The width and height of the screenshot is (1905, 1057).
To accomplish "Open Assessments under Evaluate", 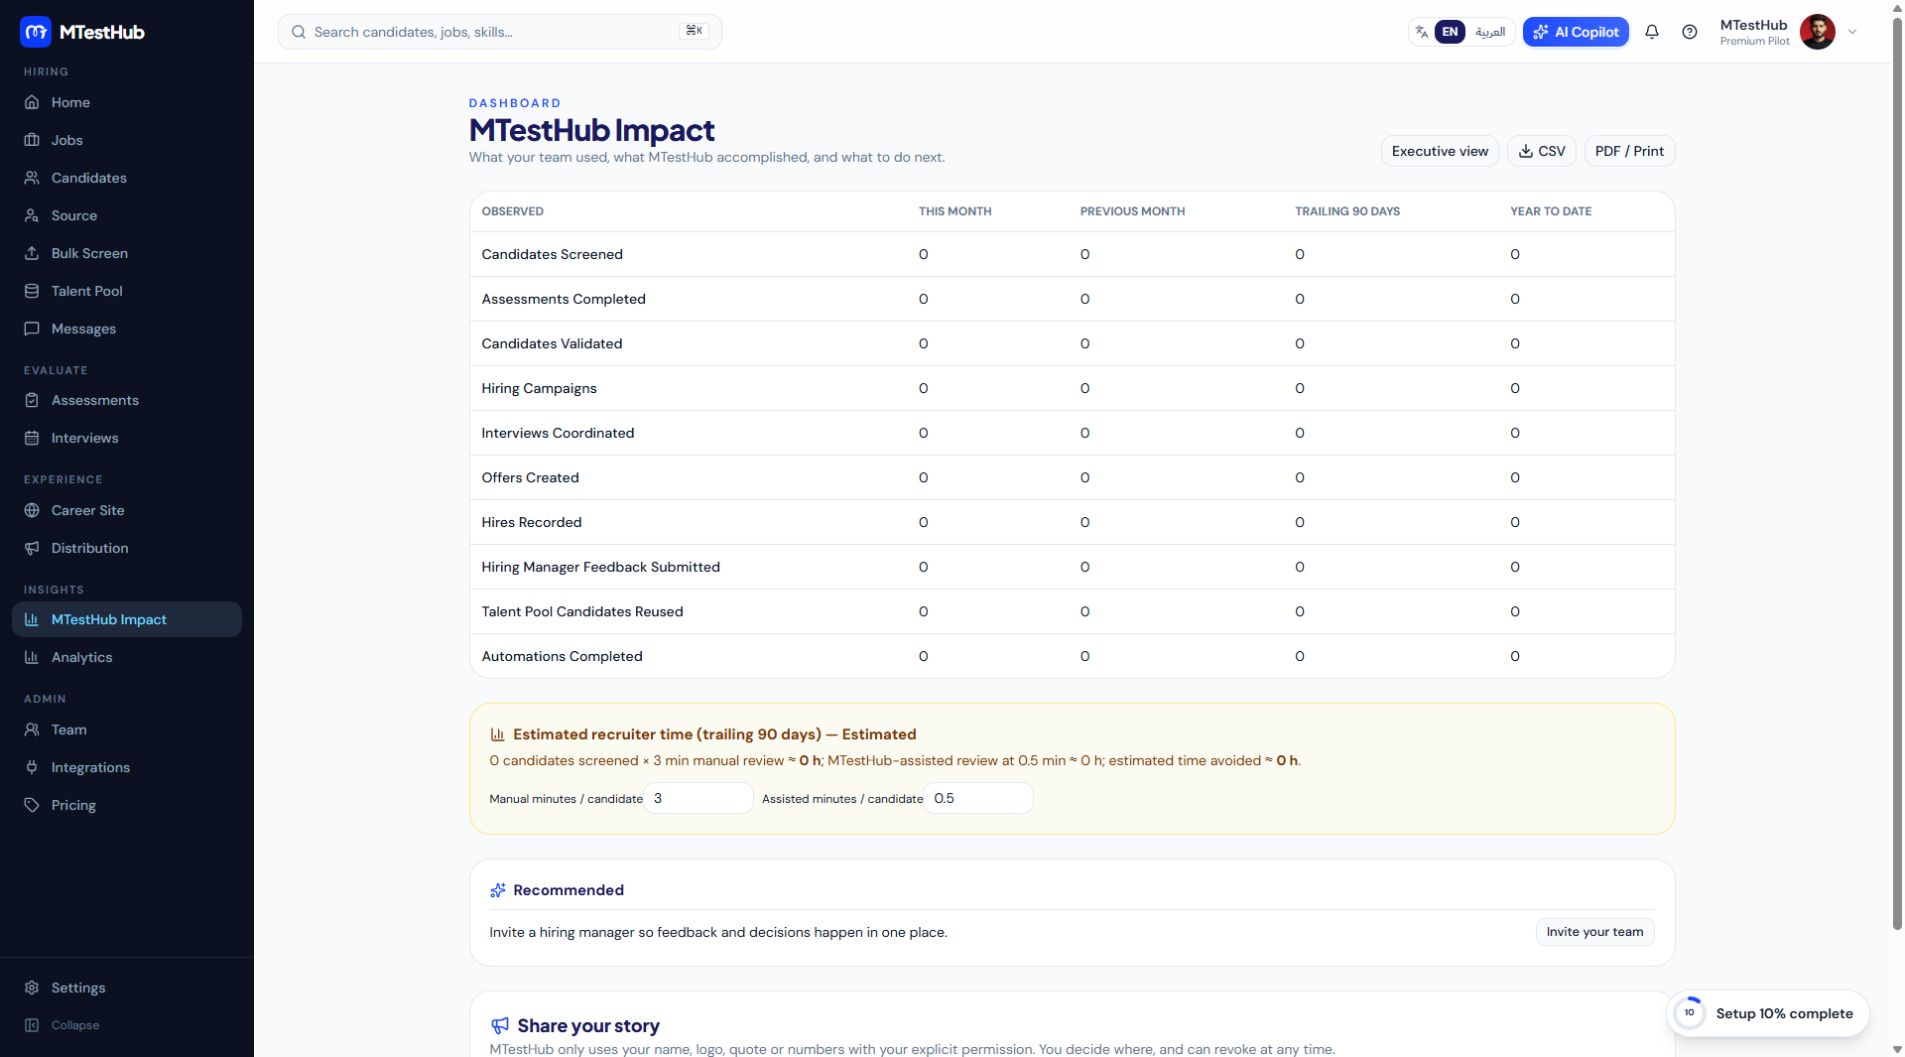I will pos(127,400).
